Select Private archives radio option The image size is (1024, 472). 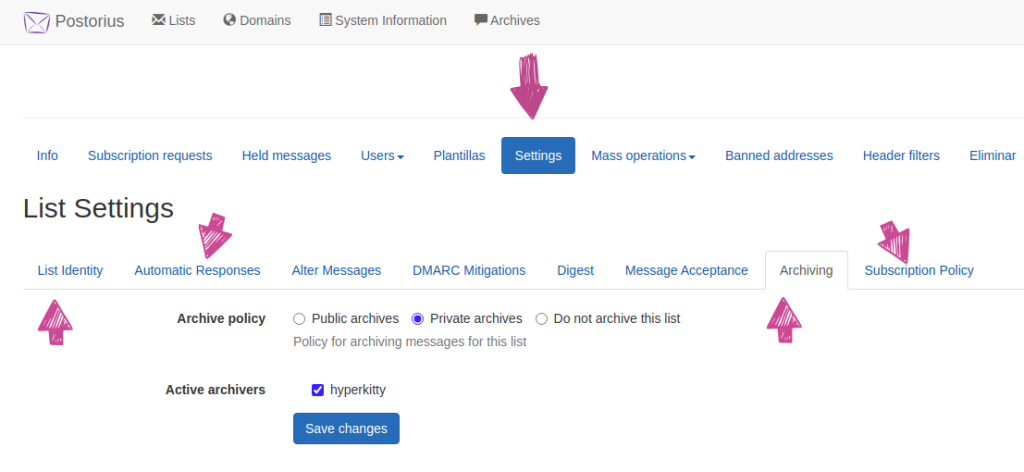coord(417,319)
